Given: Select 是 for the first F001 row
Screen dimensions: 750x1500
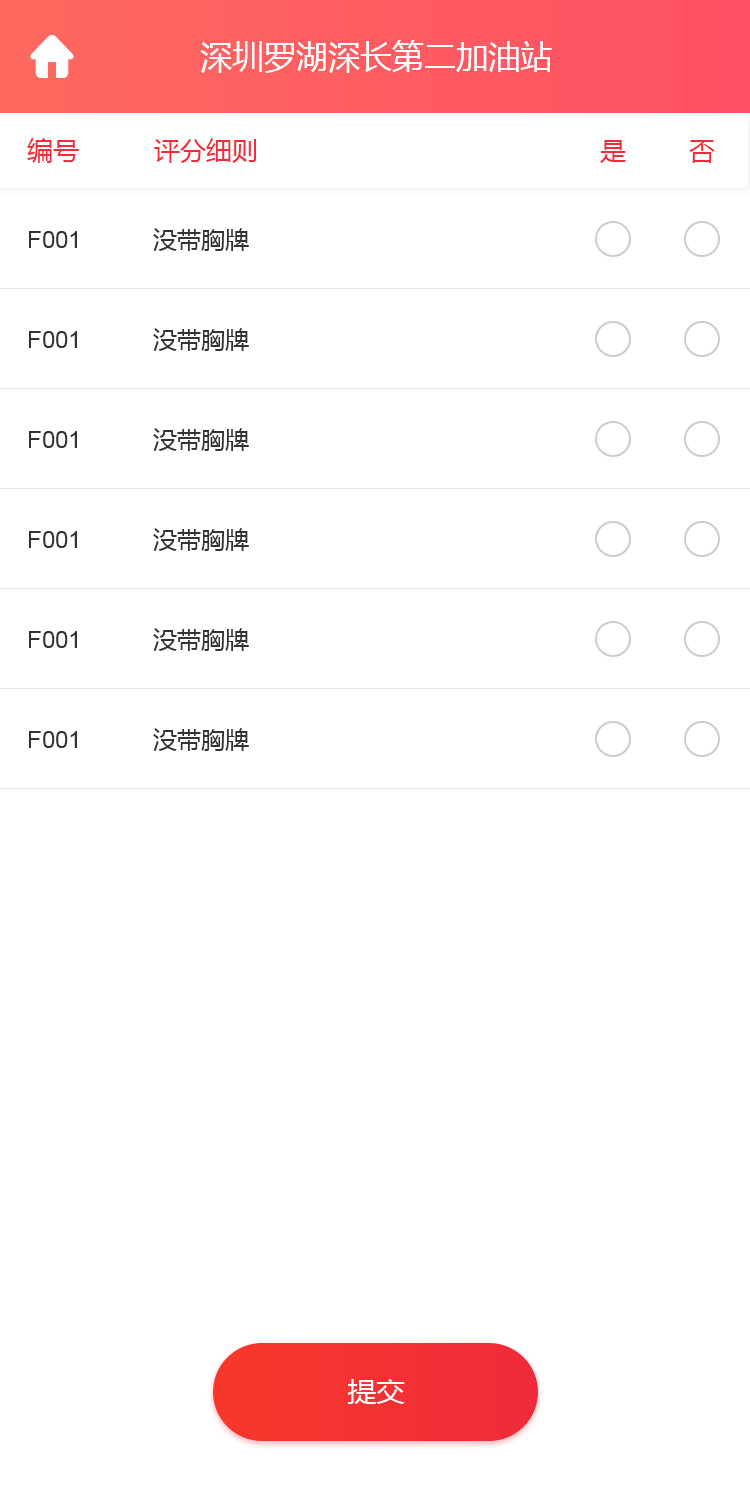Looking at the screenshot, I should [613, 239].
